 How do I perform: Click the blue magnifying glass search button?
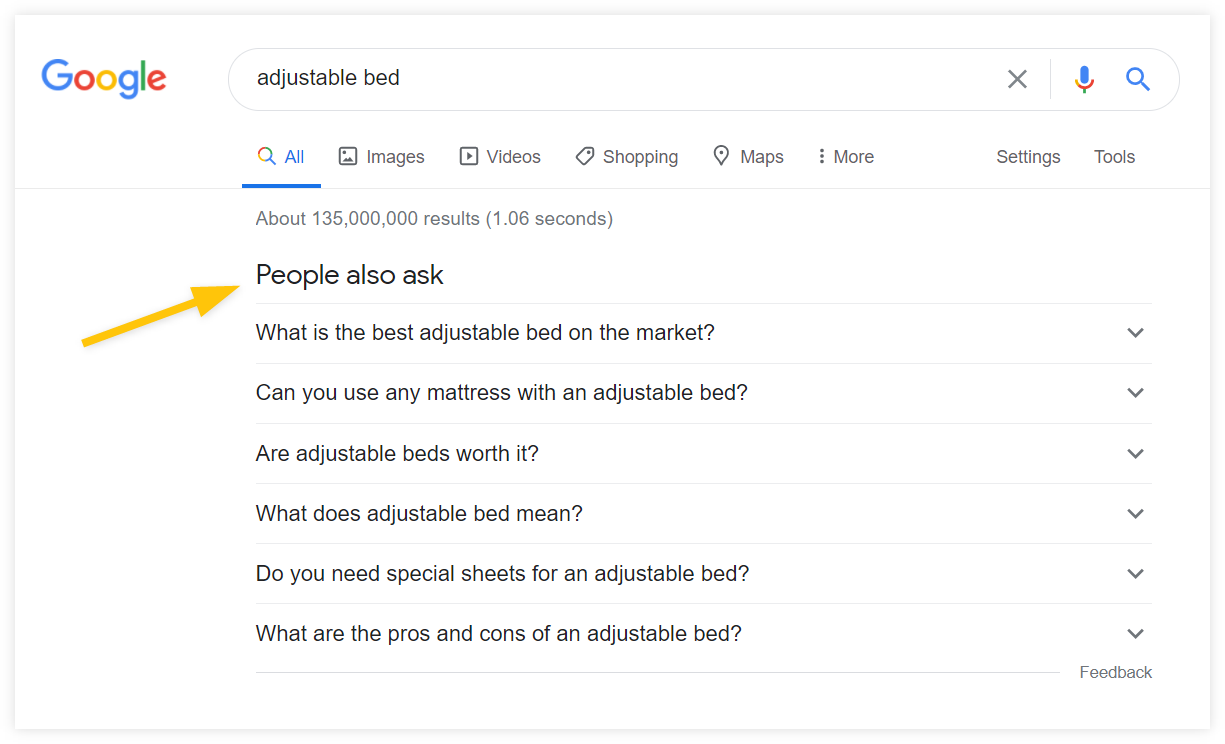[x=1138, y=79]
